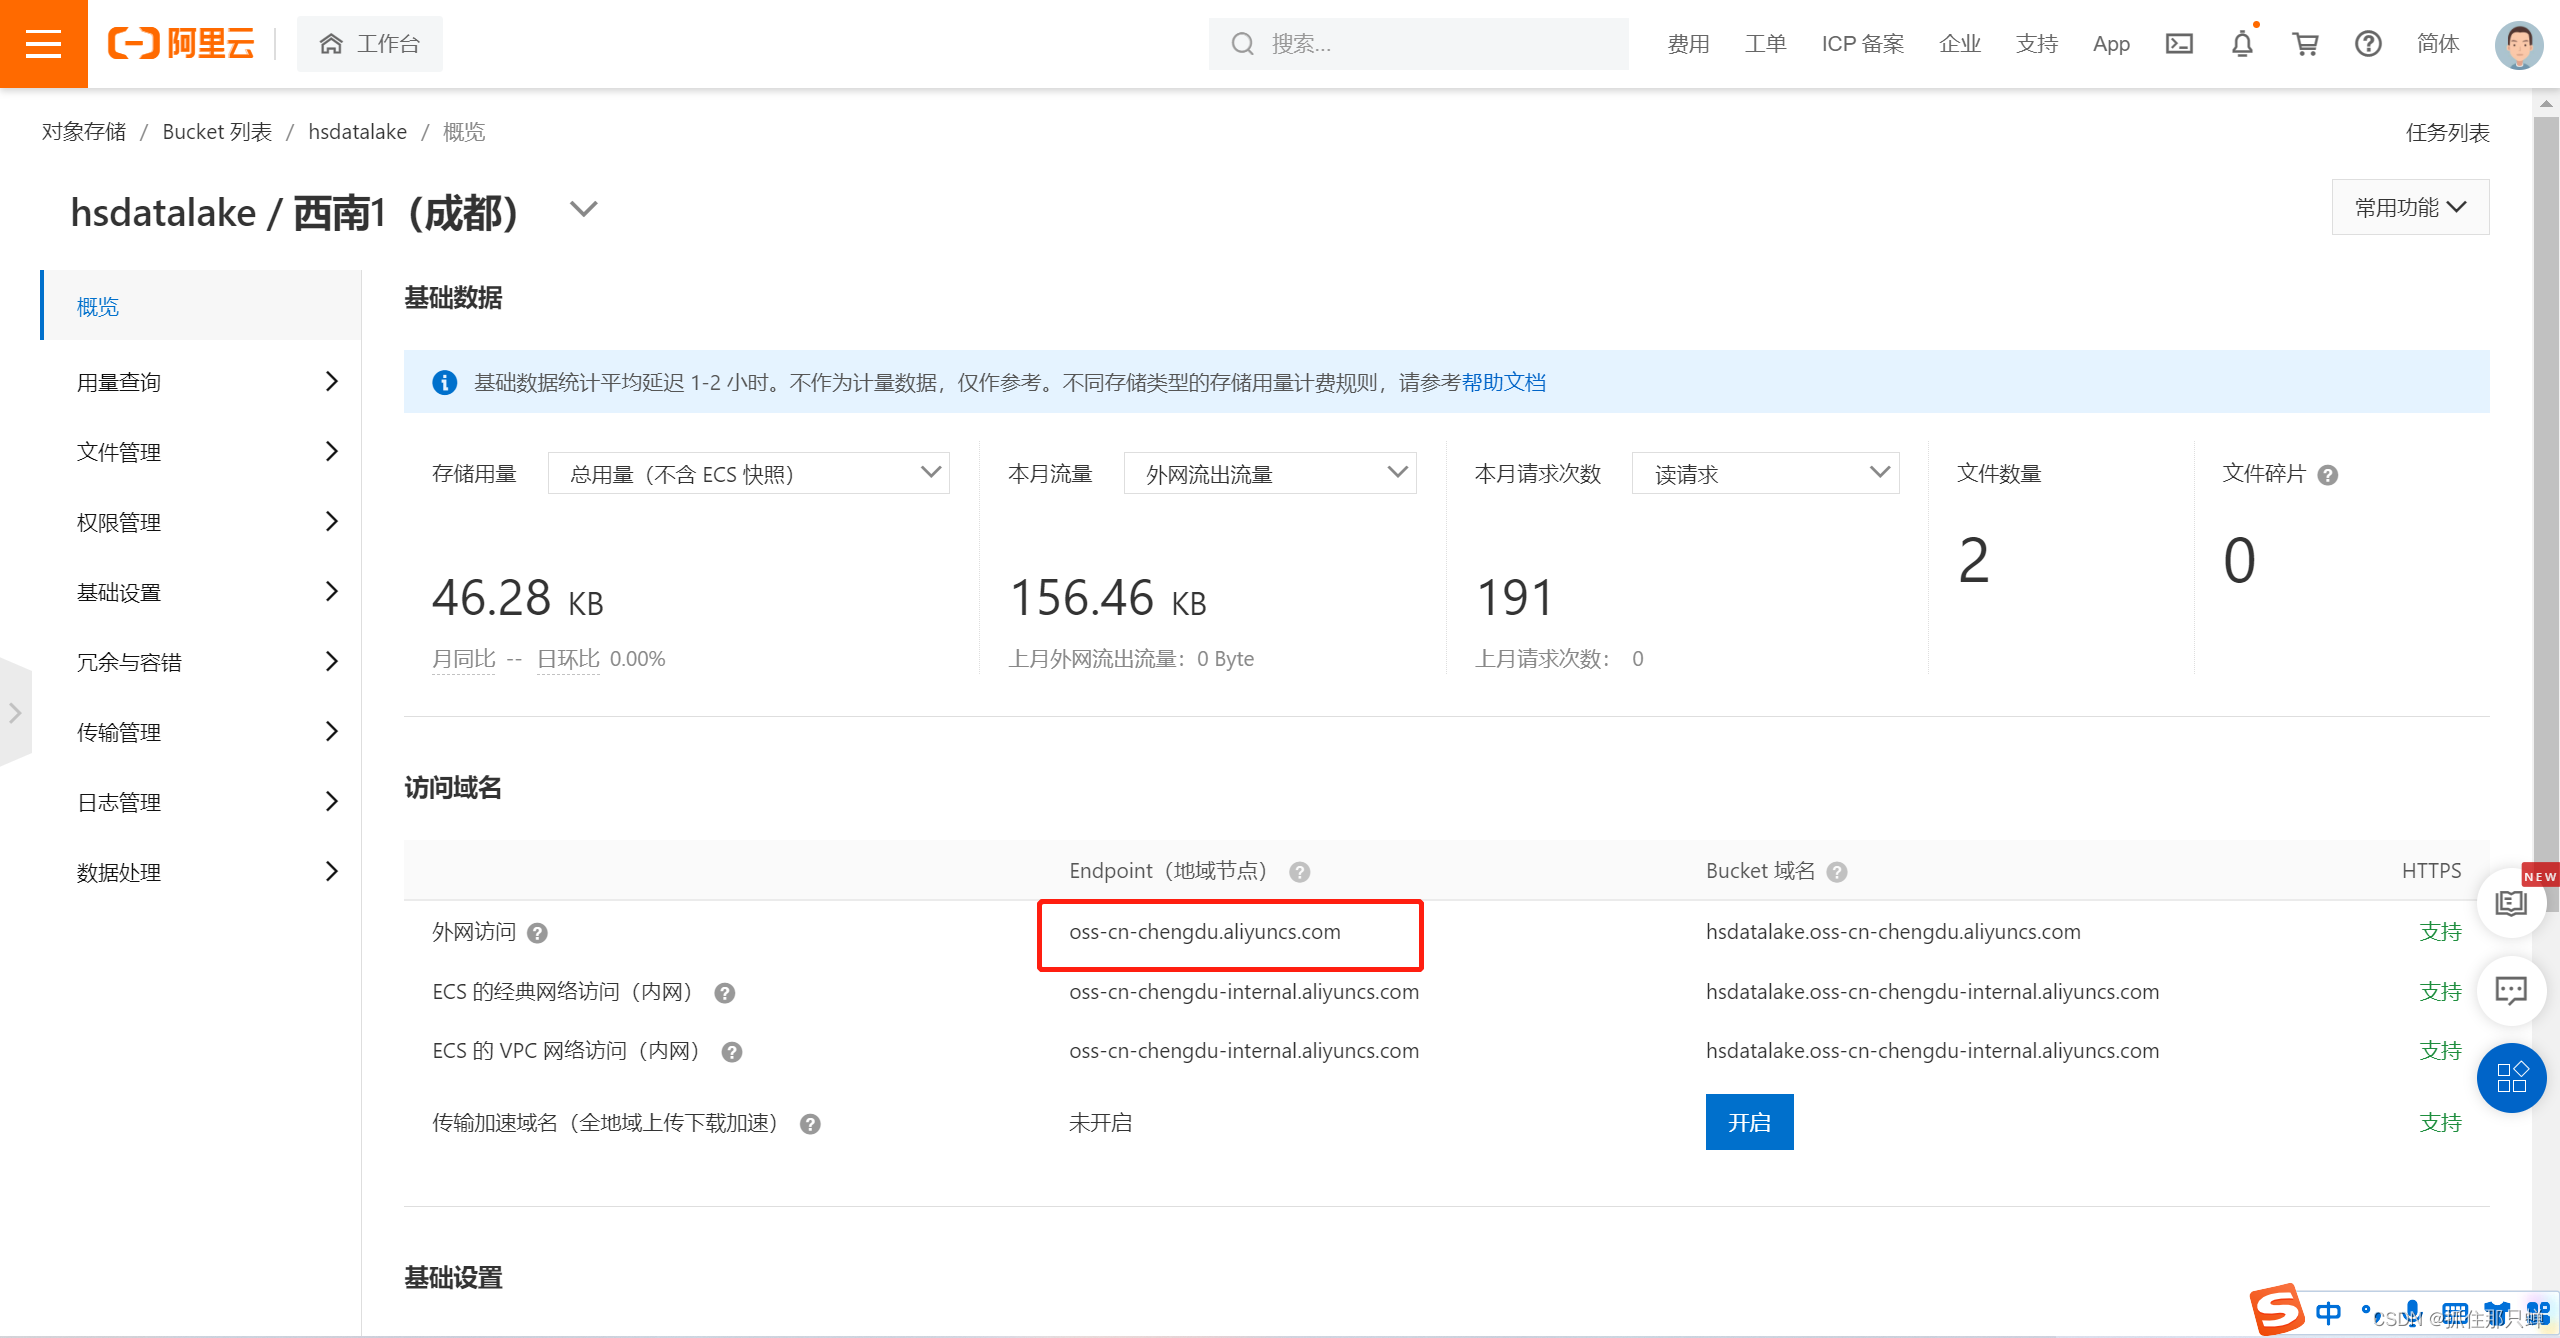Expand 冗余与容错 in sidebar
Viewport: 2560px width, 1338px height.
(x=201, y=662)
